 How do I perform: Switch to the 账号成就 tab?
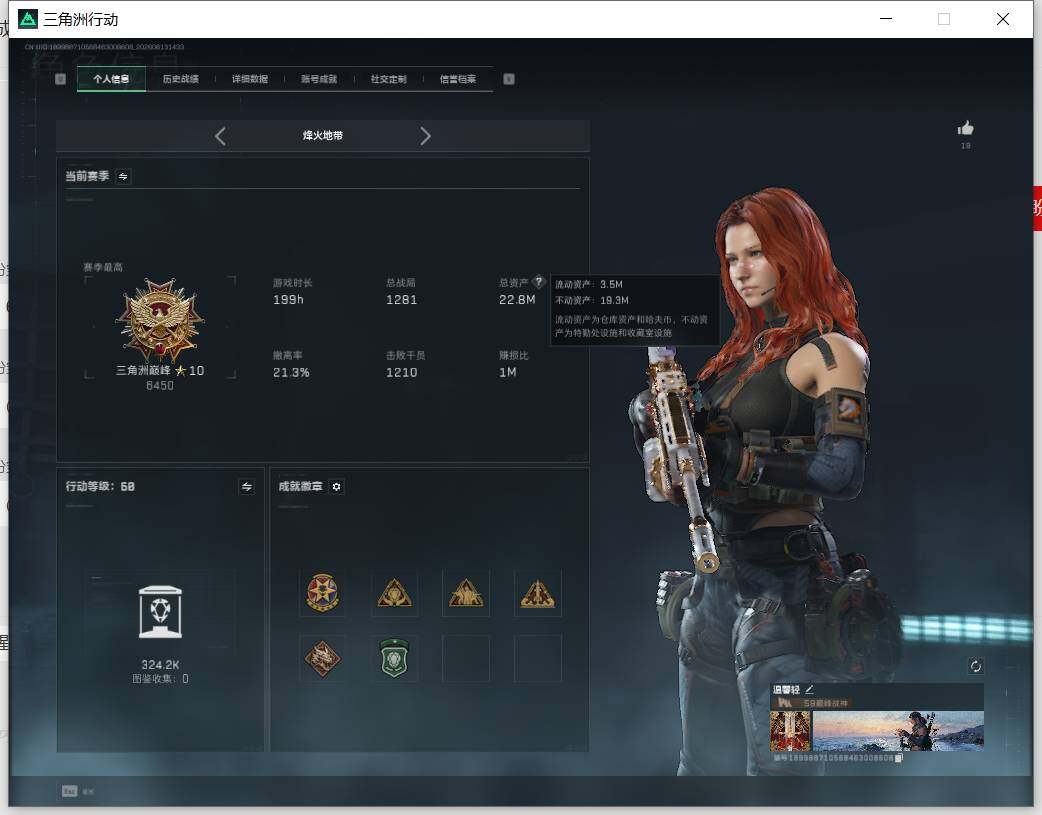tap(319, 79)
